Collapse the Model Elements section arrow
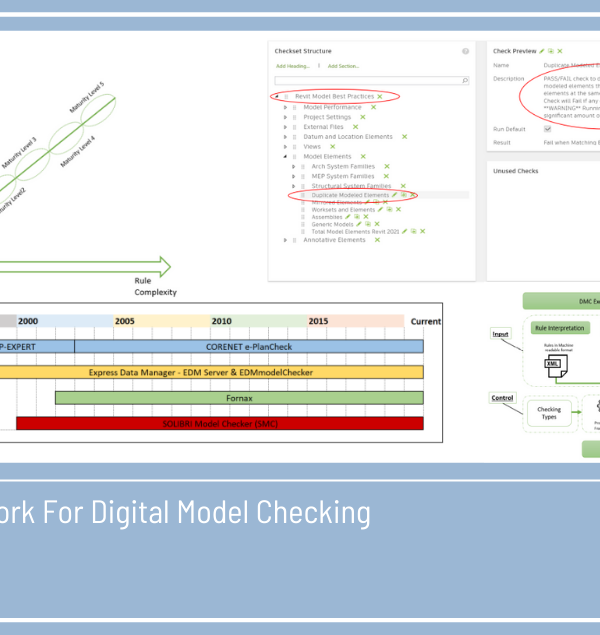Image resolution: width=600 pixels, height=635 pixels. 285,157
